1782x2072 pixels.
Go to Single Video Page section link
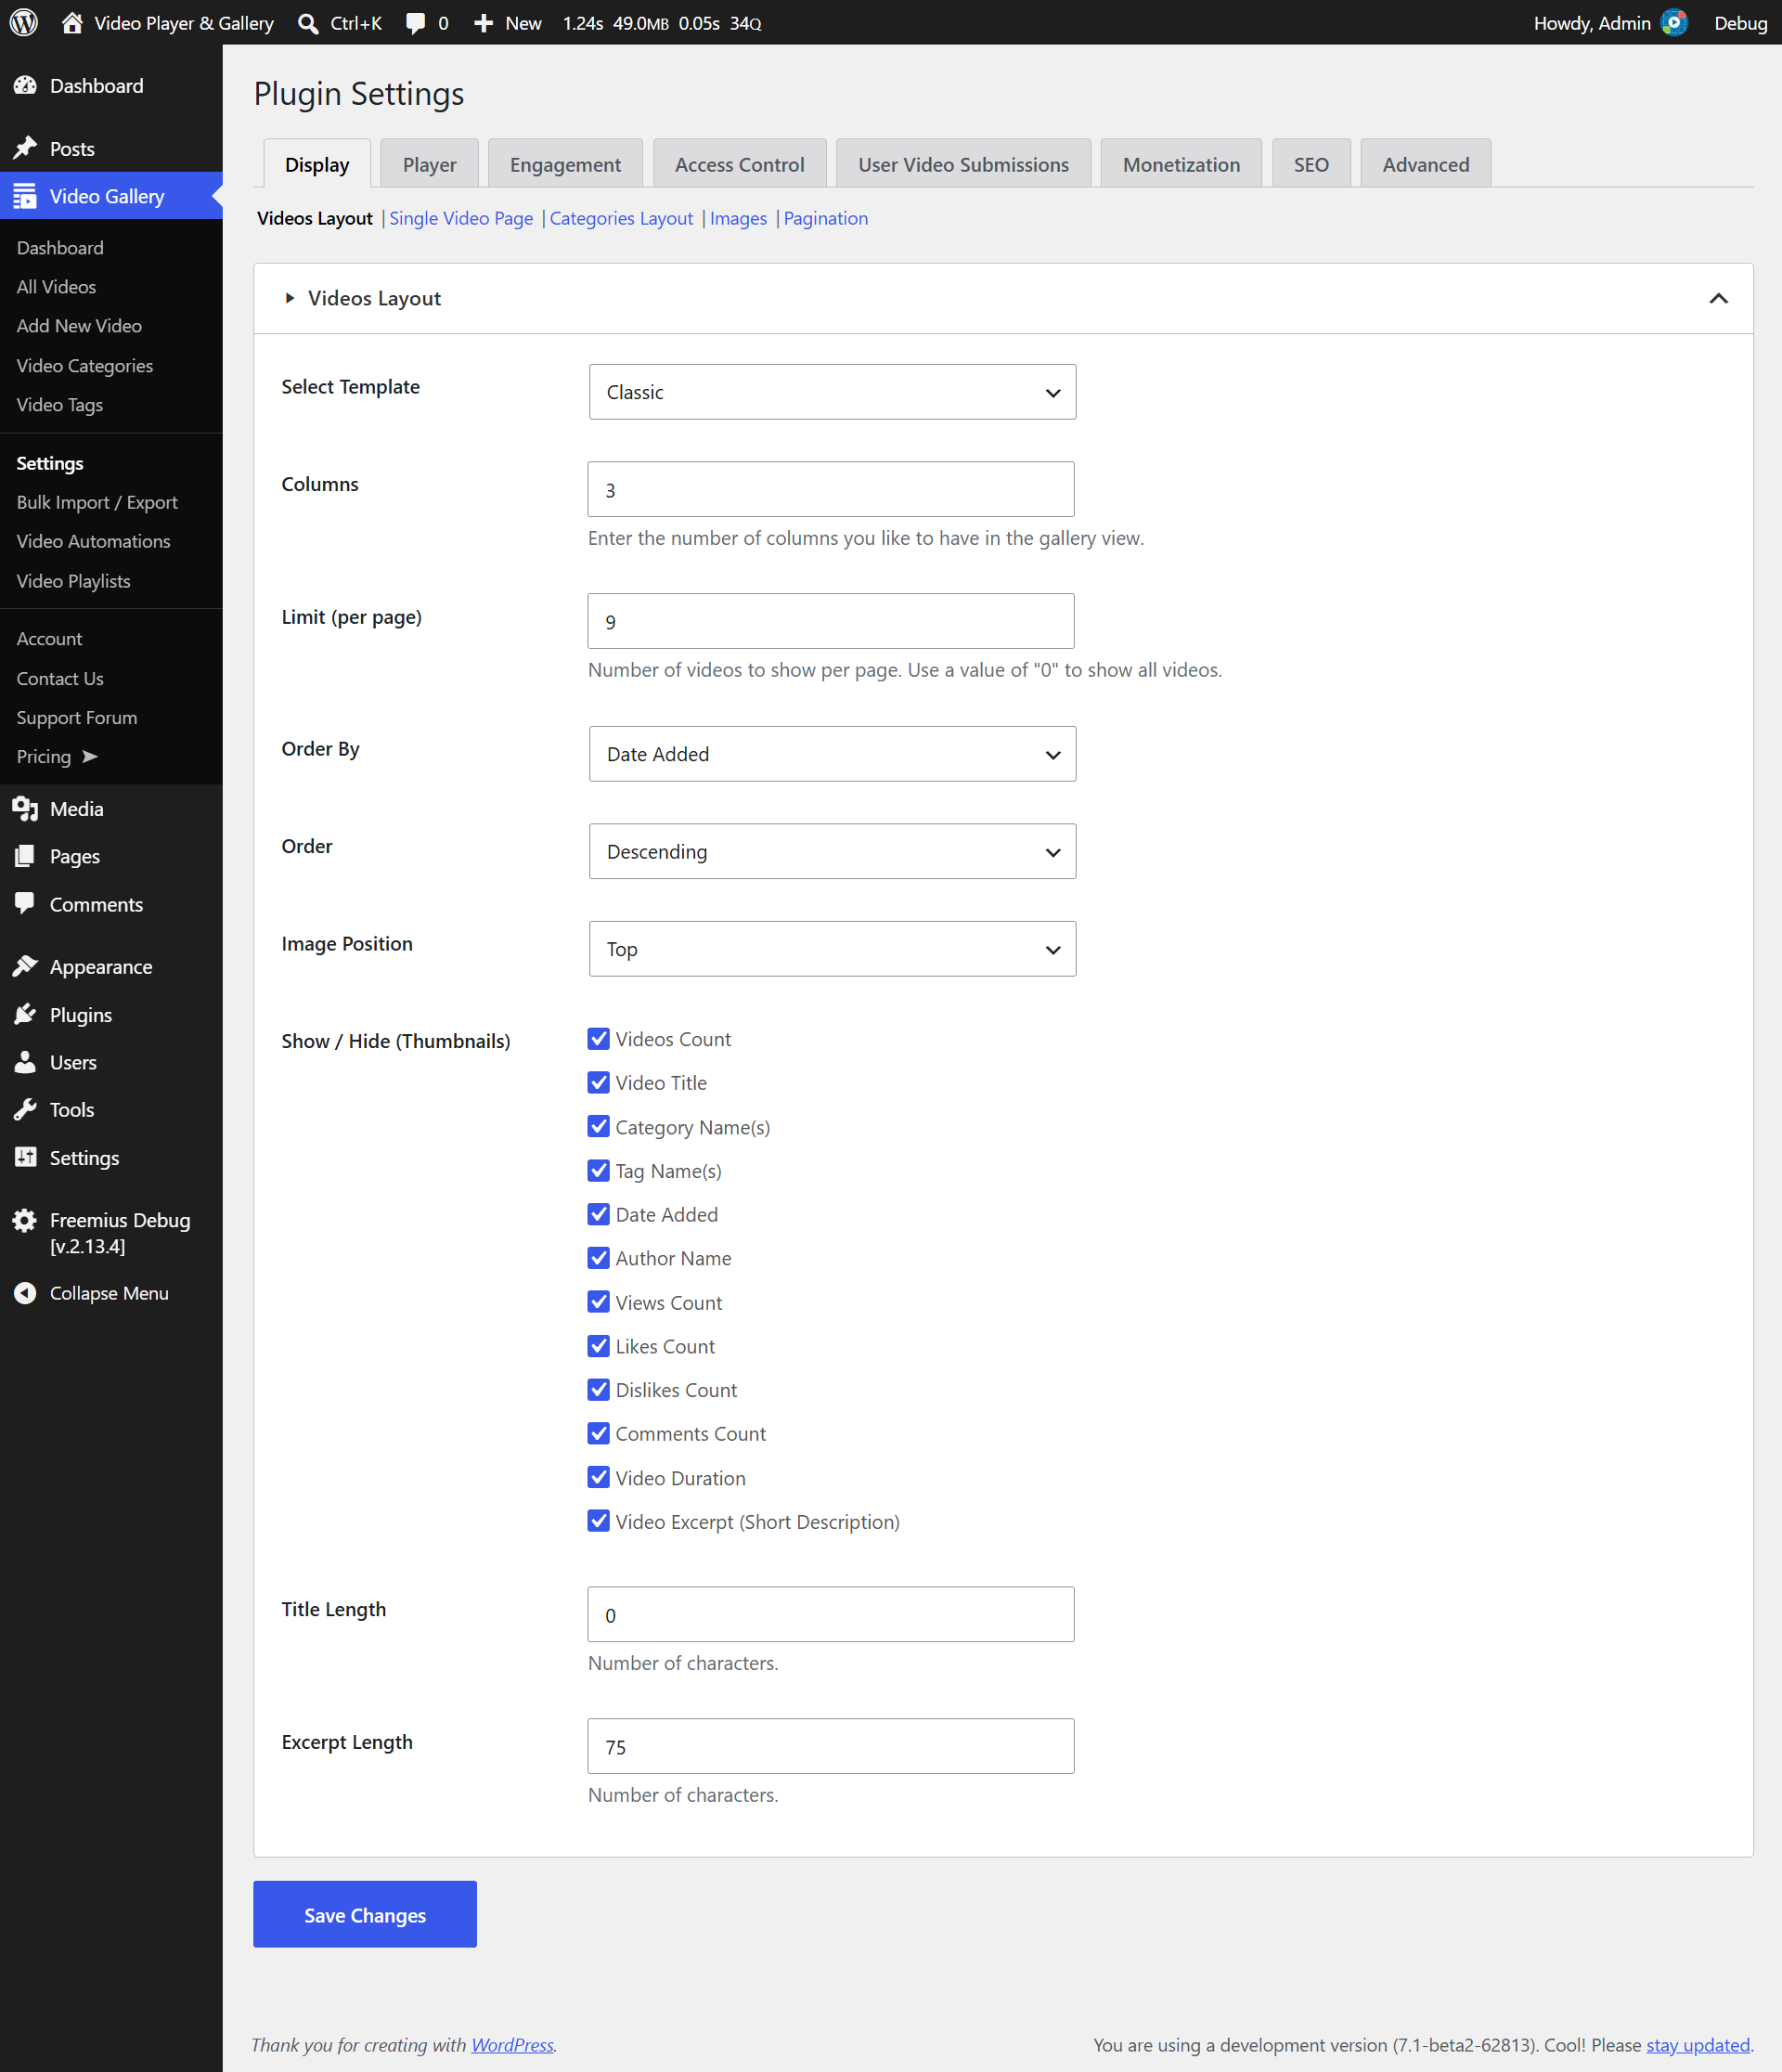pyautogui.click(x=461, y=218)
